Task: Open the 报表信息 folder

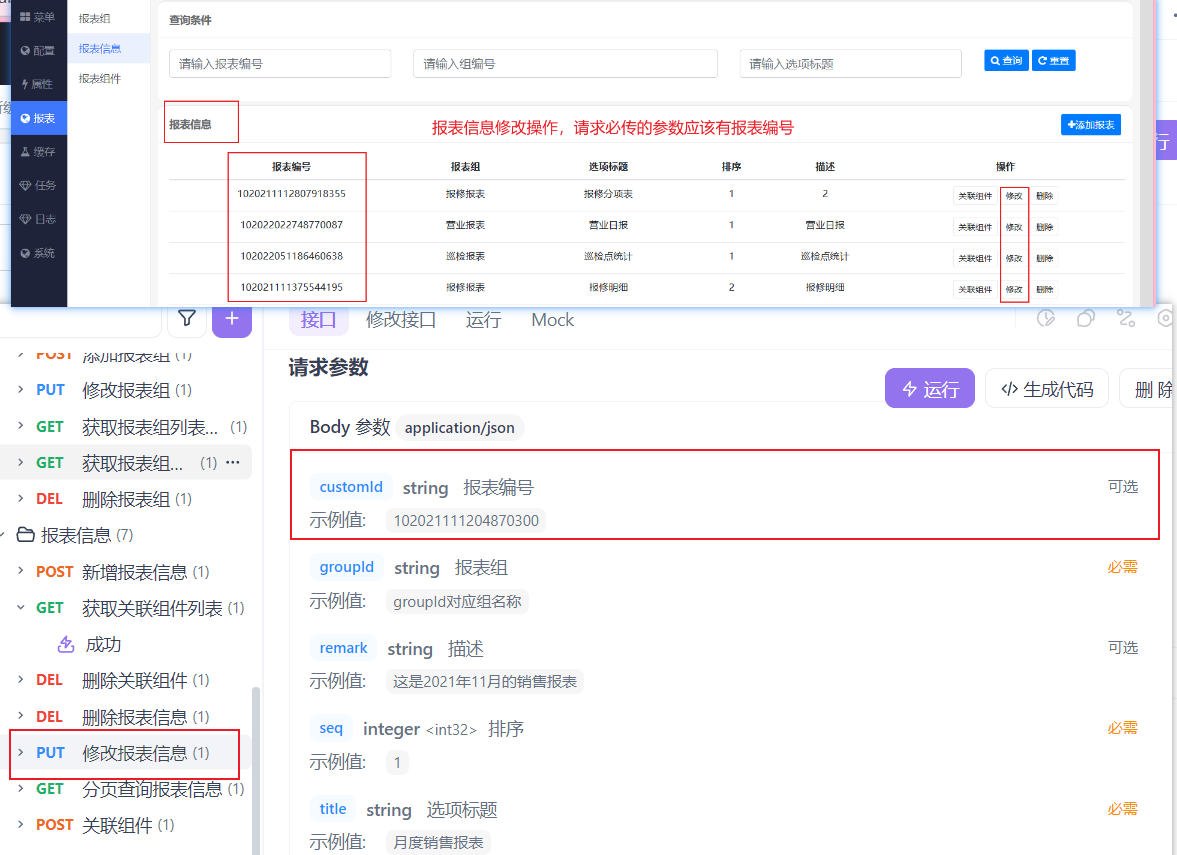Action: point(75,535)
